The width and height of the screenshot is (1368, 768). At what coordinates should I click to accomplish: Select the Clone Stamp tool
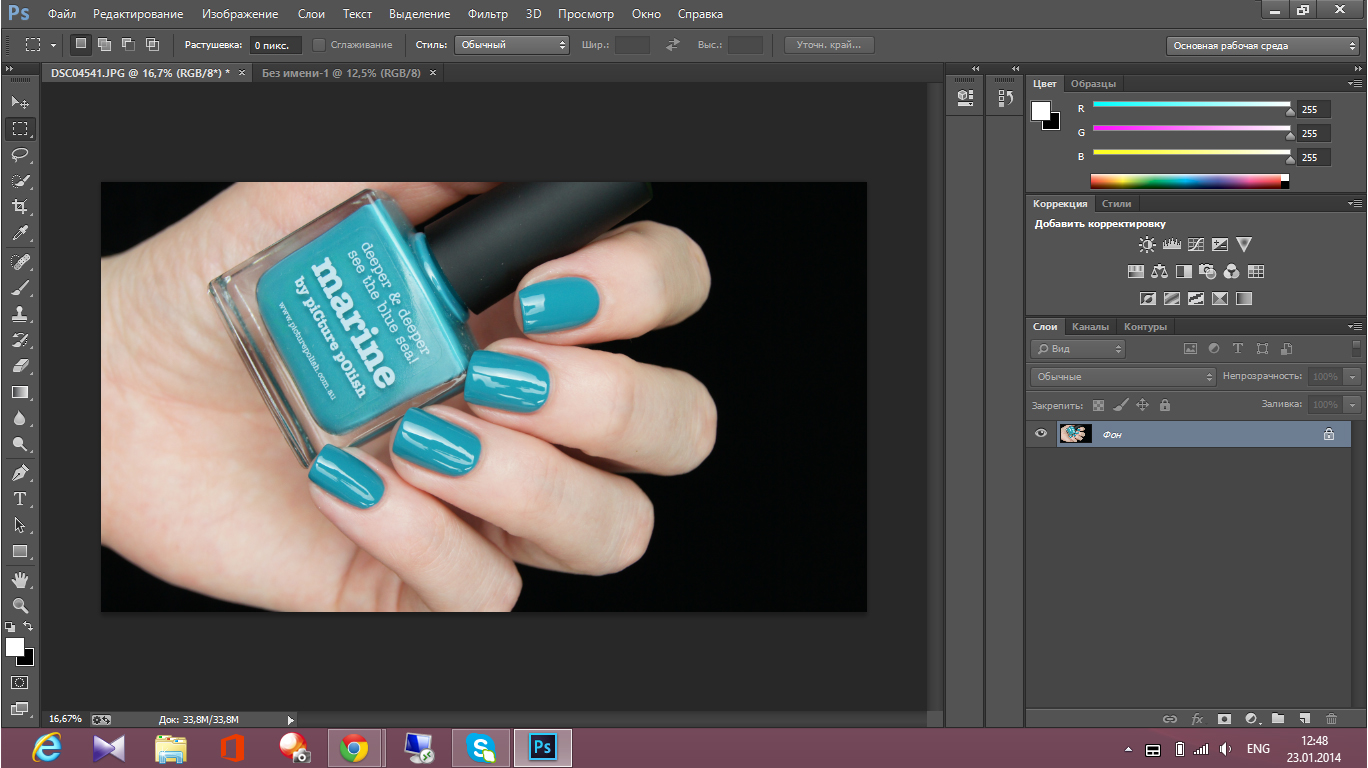20,314
